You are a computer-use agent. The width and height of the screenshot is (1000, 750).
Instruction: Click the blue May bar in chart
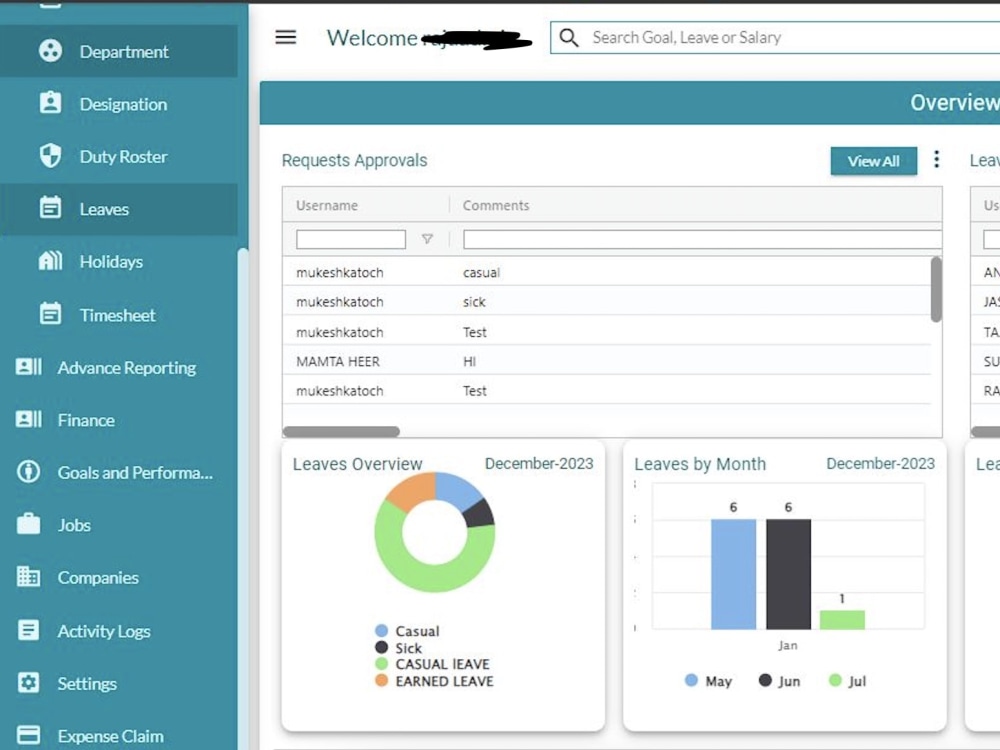733,574
